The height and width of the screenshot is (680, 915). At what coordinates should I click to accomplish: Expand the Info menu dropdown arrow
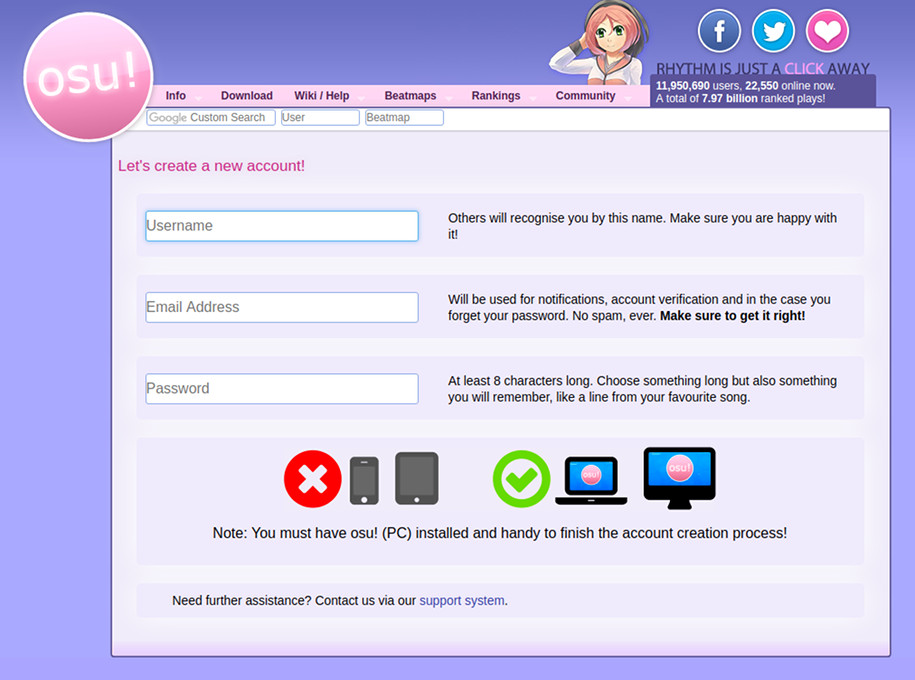pyautogui.click(x=198, y=98)
